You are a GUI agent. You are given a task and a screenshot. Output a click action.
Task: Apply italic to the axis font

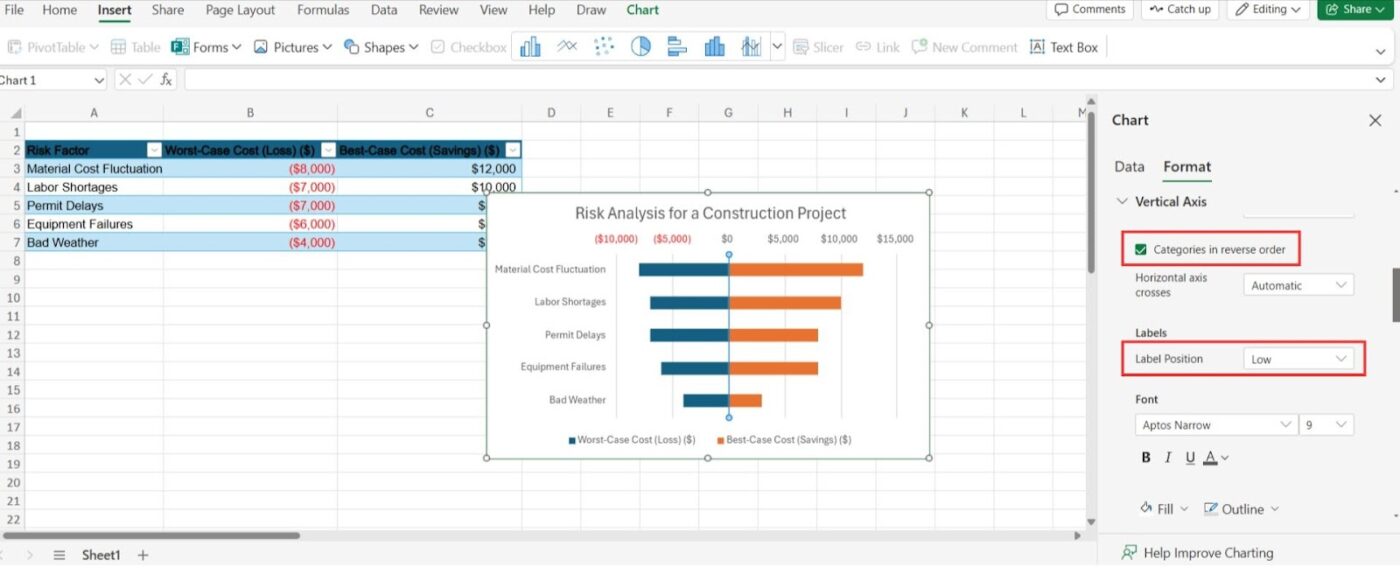[x=1167, y=458]
